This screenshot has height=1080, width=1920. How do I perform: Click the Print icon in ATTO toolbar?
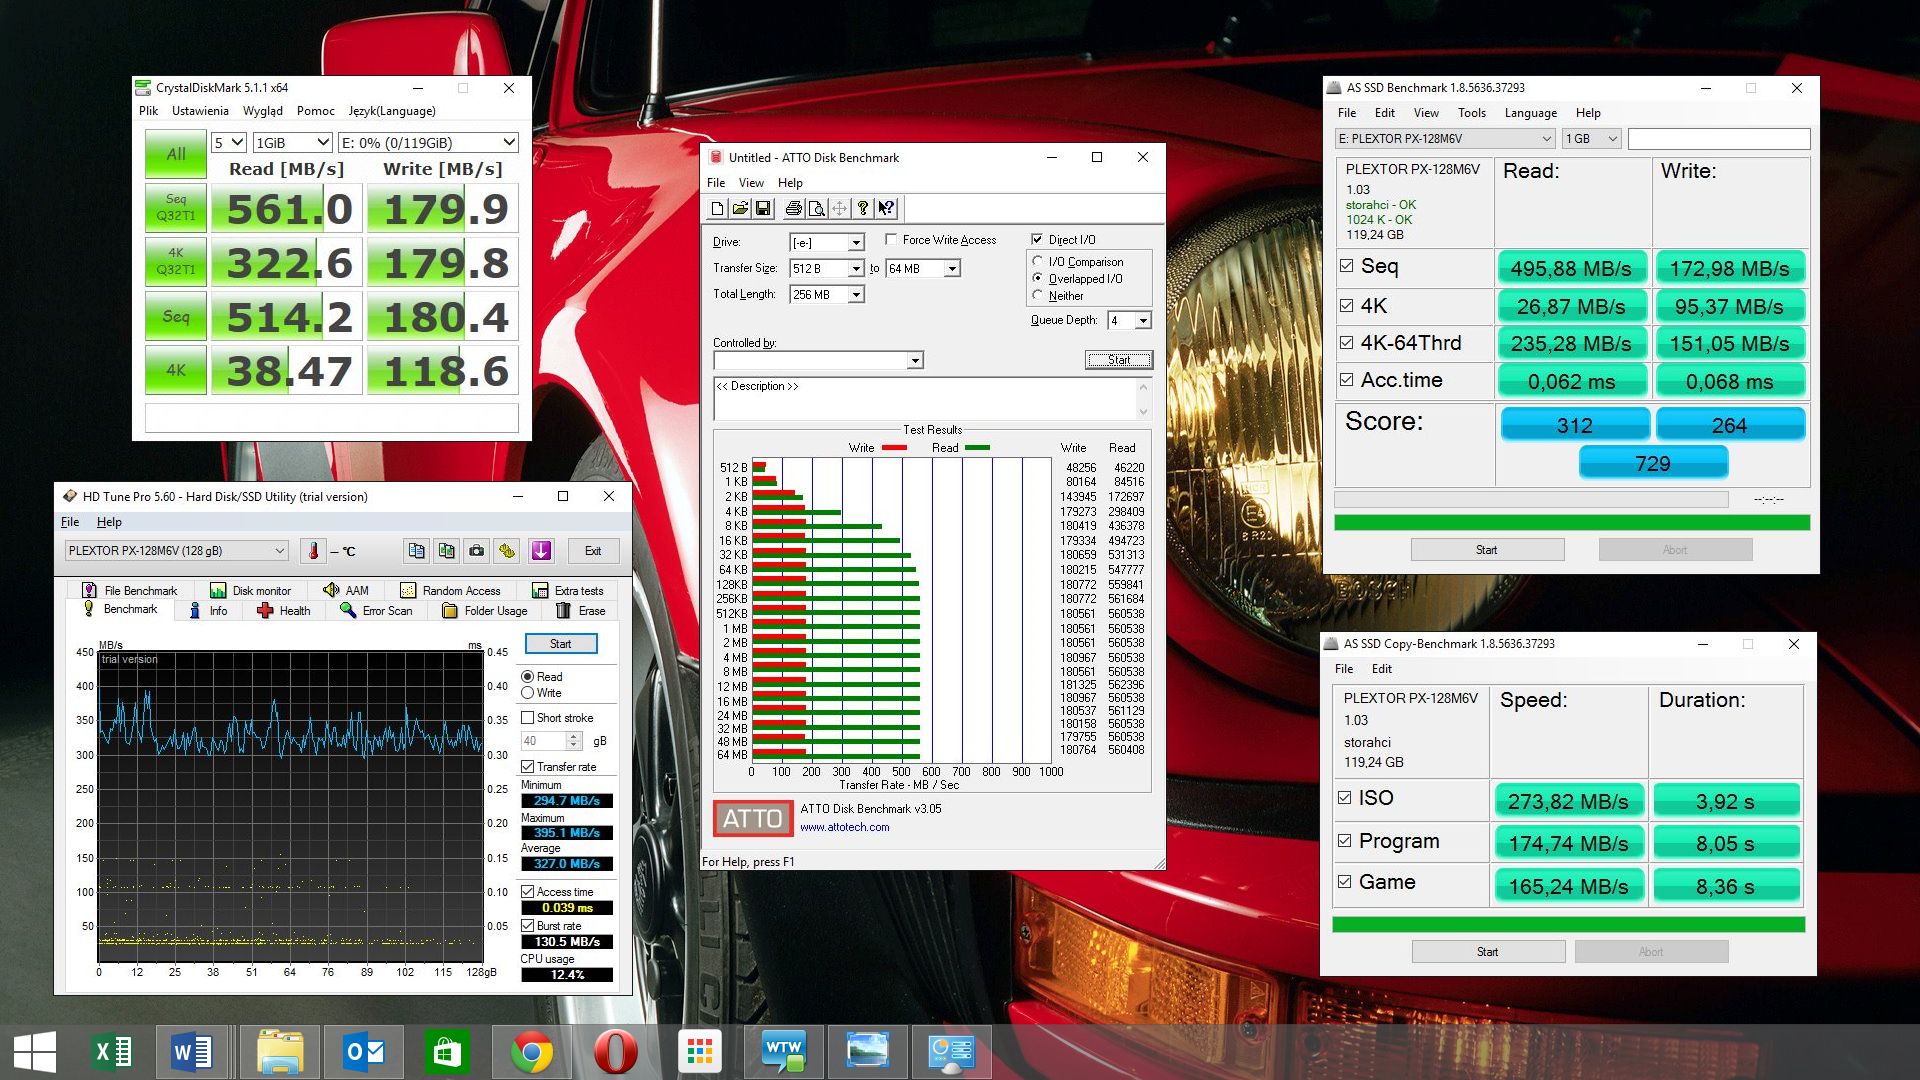coord(793,208)
